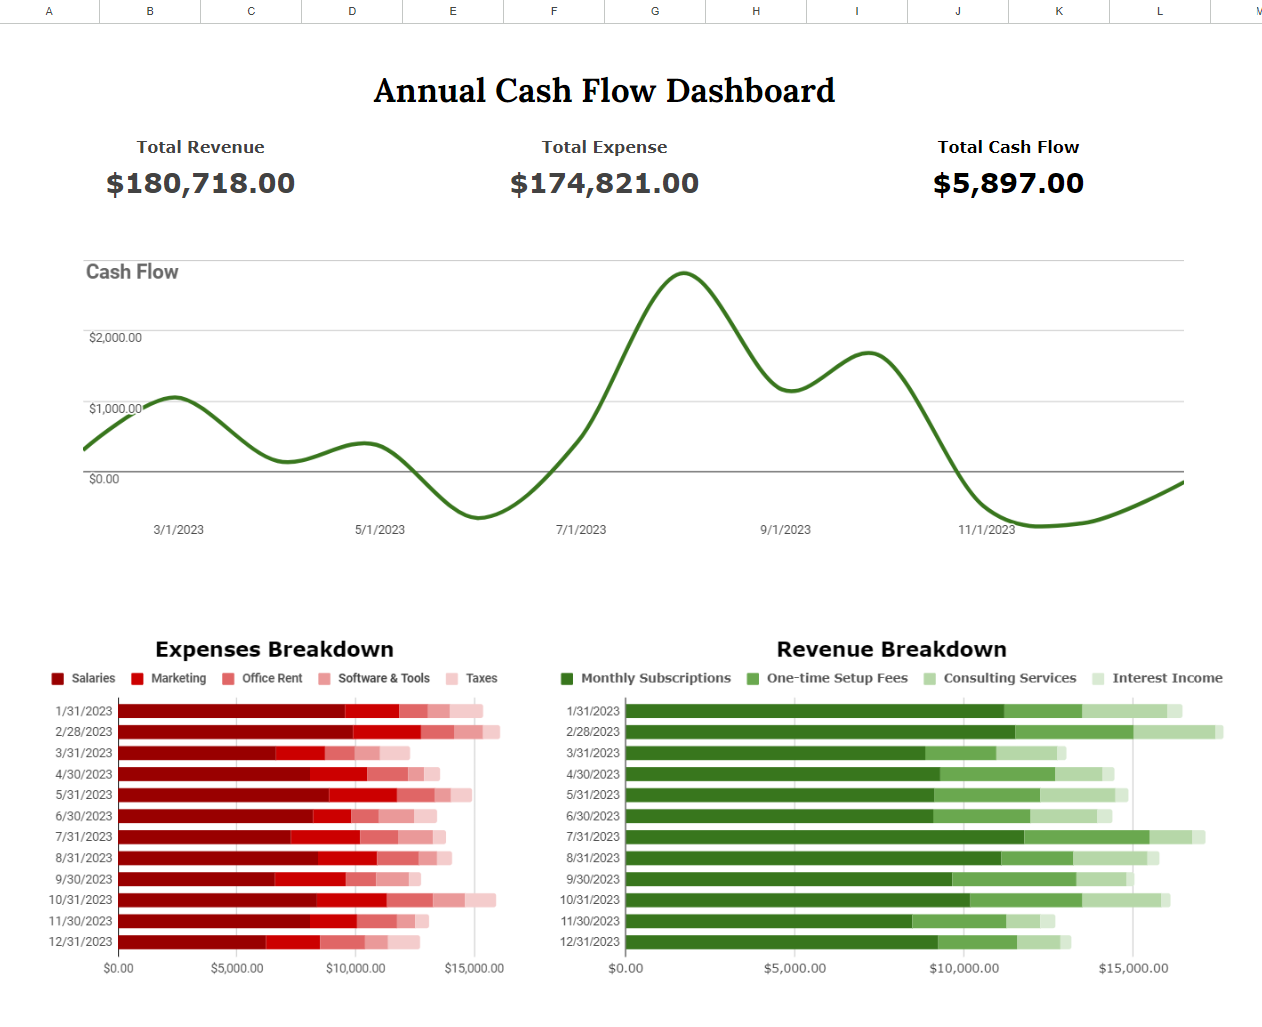Click the $2,000.00 axis label
The image size is (1262, 1027).
pyautogui.click(x=115, y=338)
